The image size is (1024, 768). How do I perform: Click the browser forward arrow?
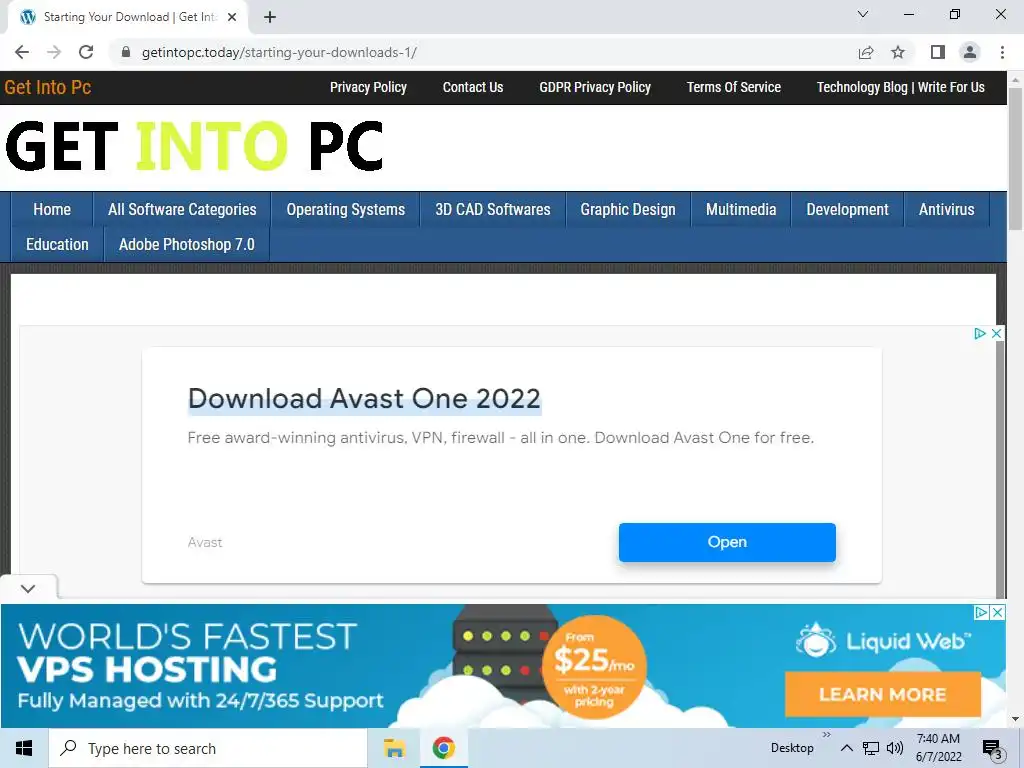[54, 52]
